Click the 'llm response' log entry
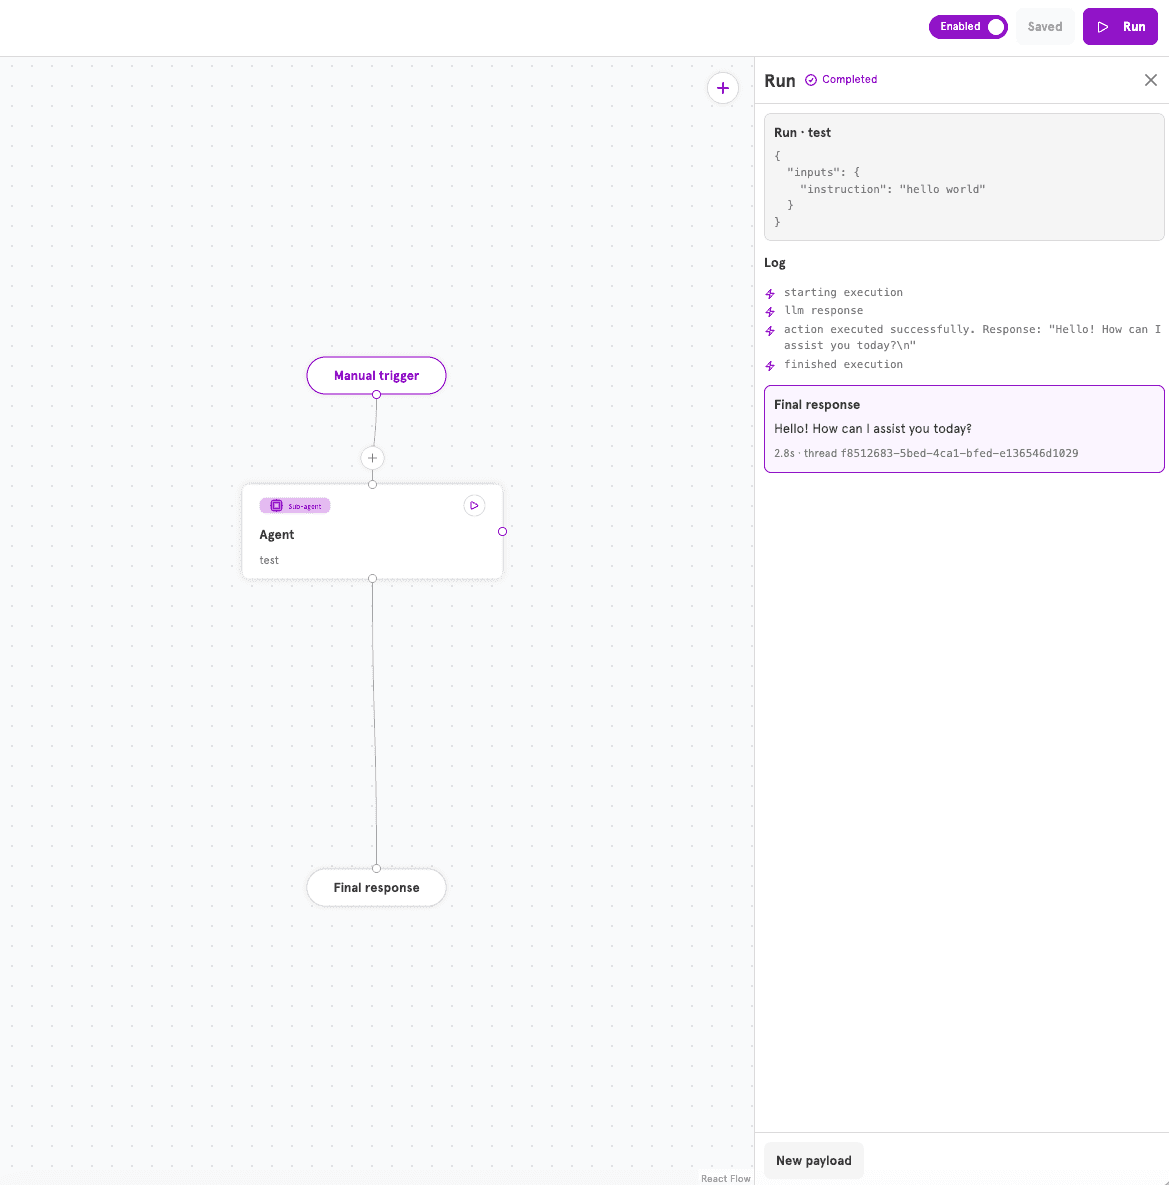This screenshot has height=1185, width=1169. click(x=823, y=311)
